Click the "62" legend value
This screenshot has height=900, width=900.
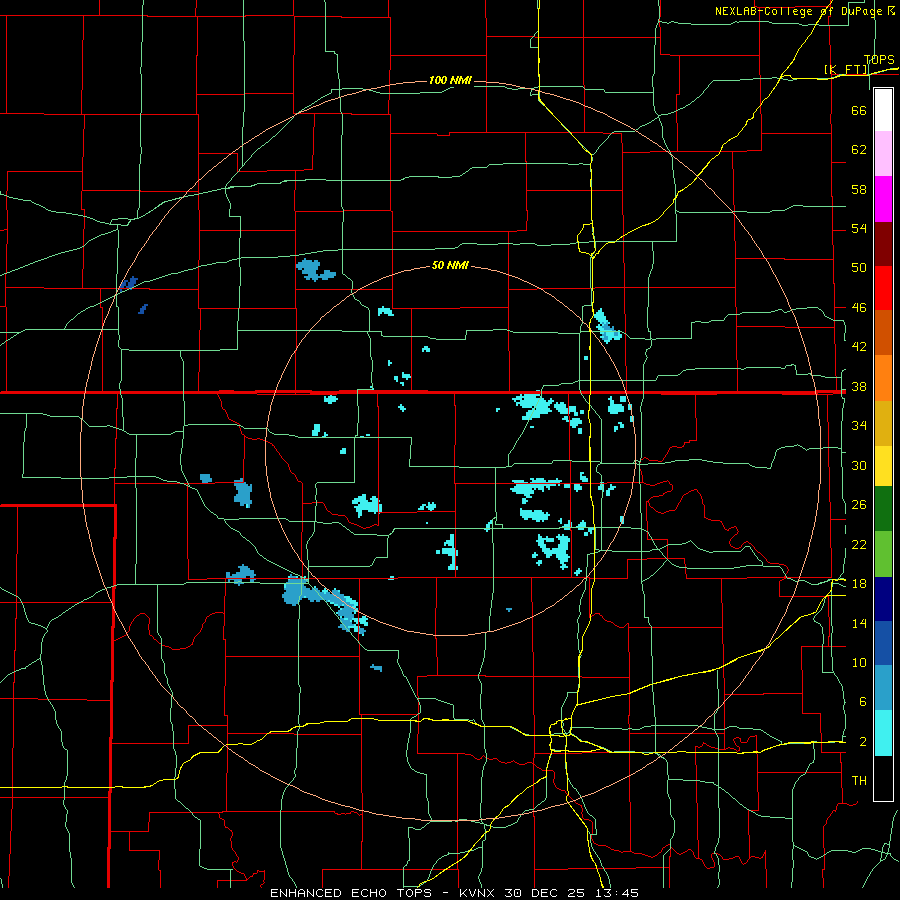tap(859, 149)
